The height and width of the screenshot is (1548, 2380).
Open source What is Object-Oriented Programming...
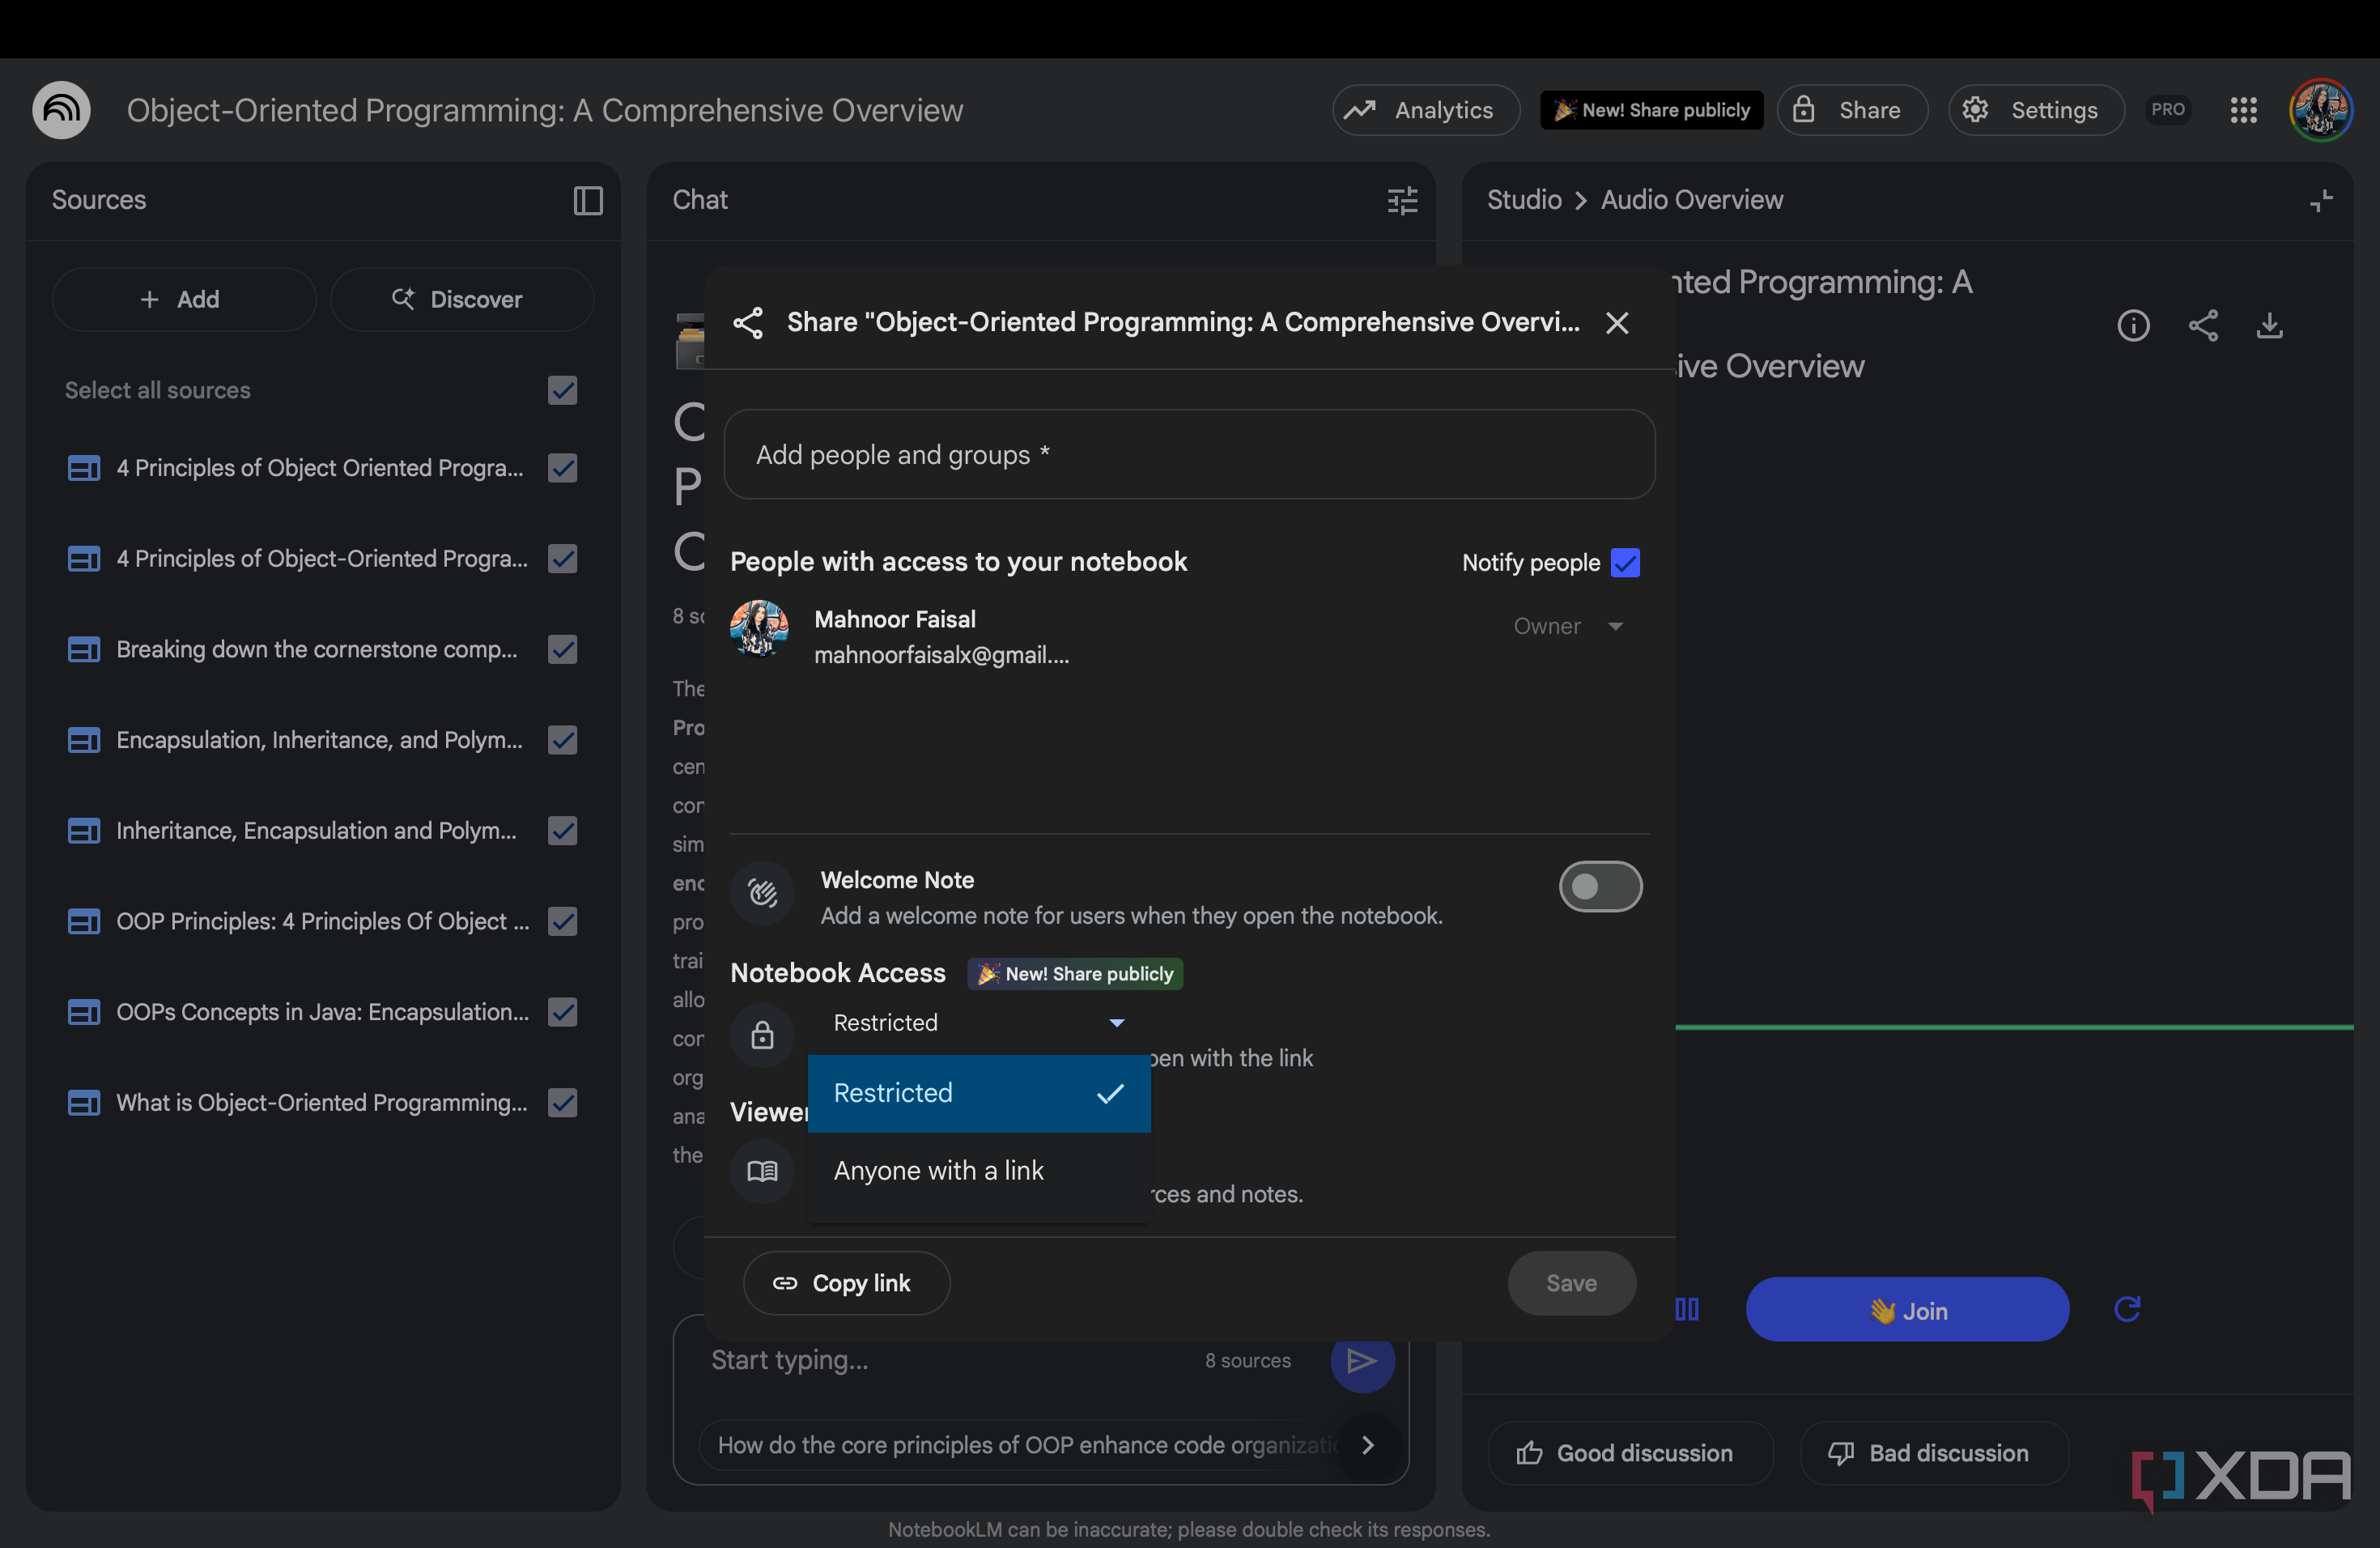[322, 1102]
